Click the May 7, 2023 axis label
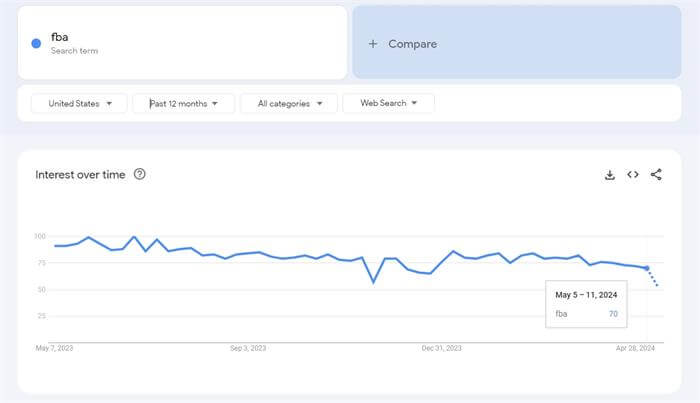This screenshot has height=403, width=700. pyautogui.click(x=54, y=348)
